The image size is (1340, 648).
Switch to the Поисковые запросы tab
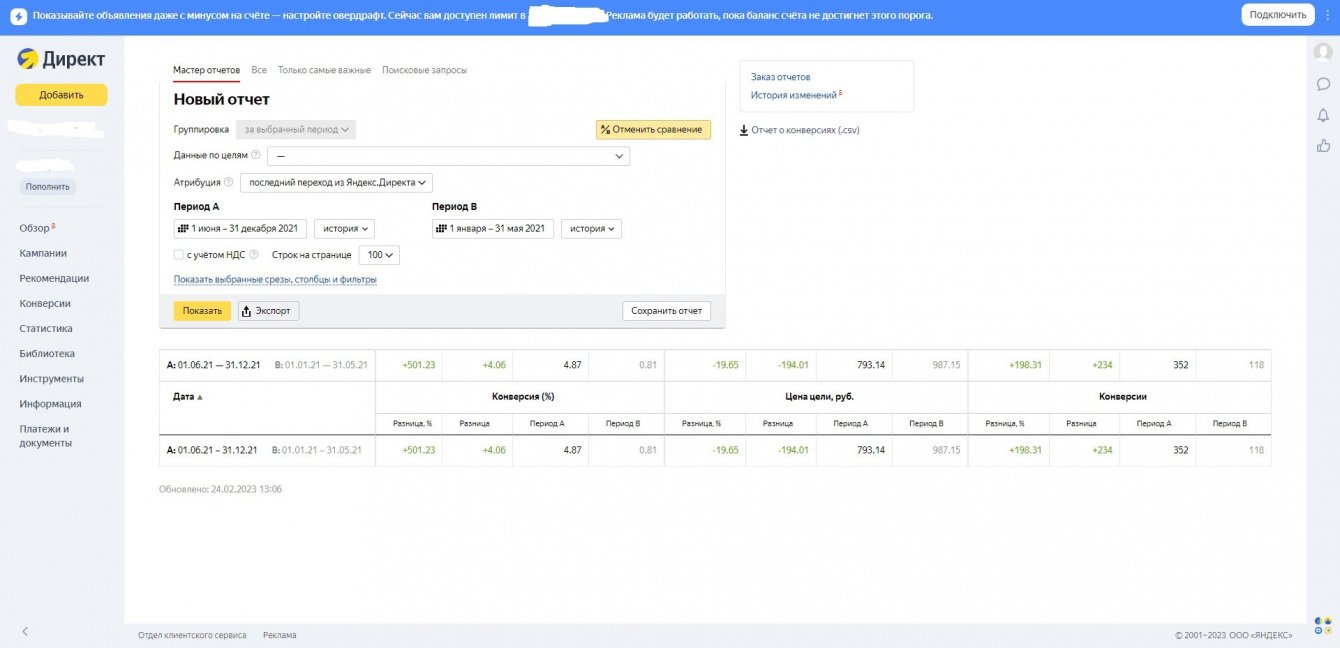click(424, 71)
